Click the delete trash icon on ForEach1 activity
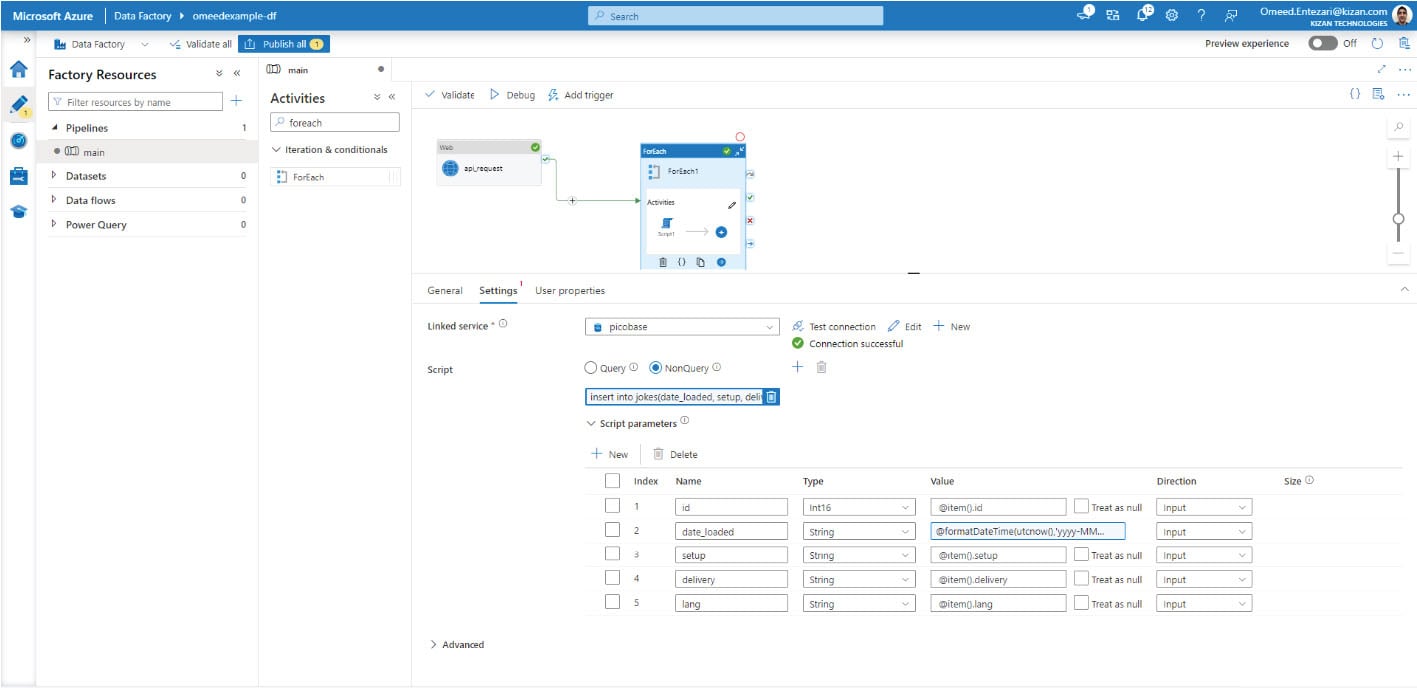Viewport: 1417px width, 689px height. point(662,261)
